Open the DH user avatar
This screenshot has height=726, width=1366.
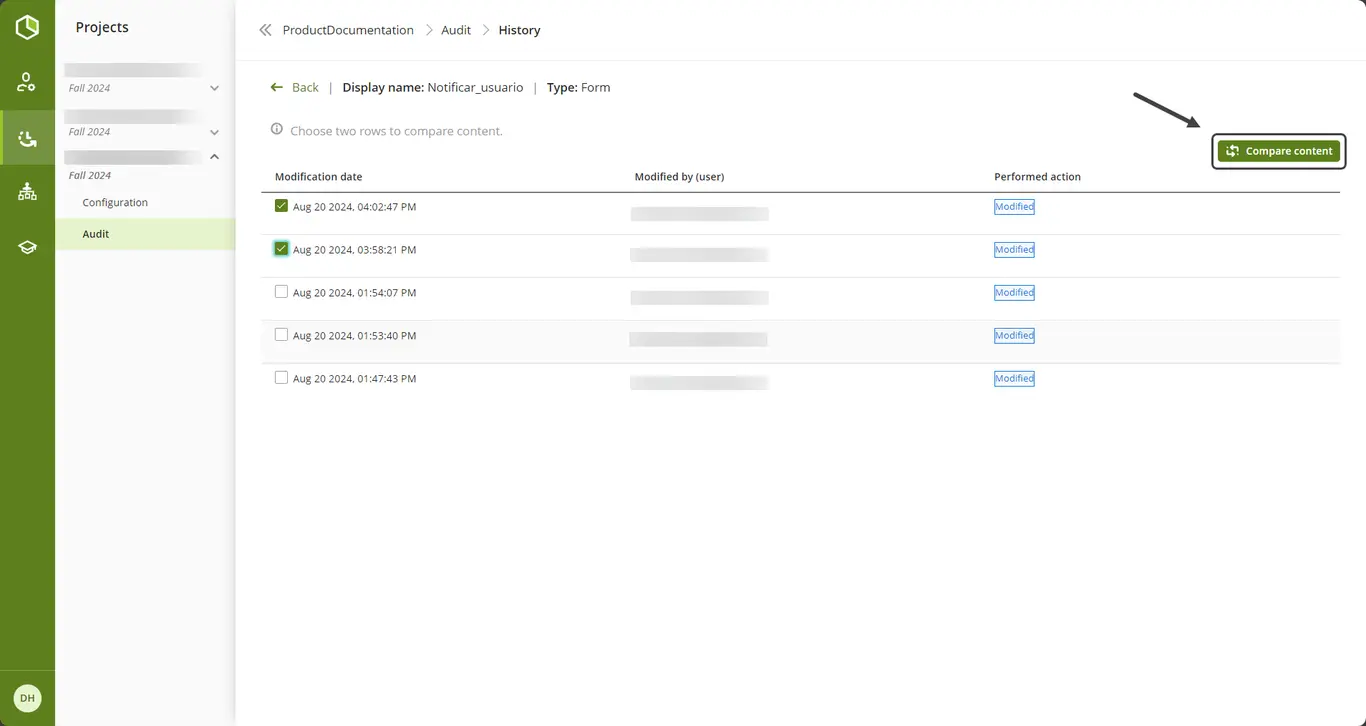click(27, 698)
